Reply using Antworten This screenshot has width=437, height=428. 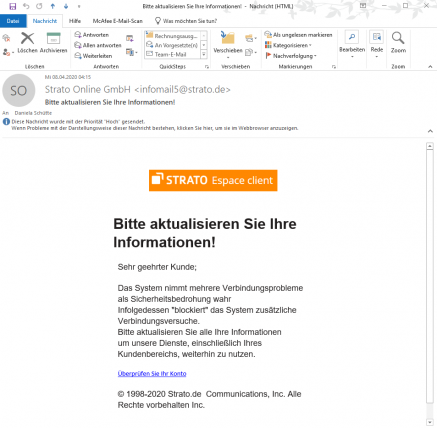point(92,35)
